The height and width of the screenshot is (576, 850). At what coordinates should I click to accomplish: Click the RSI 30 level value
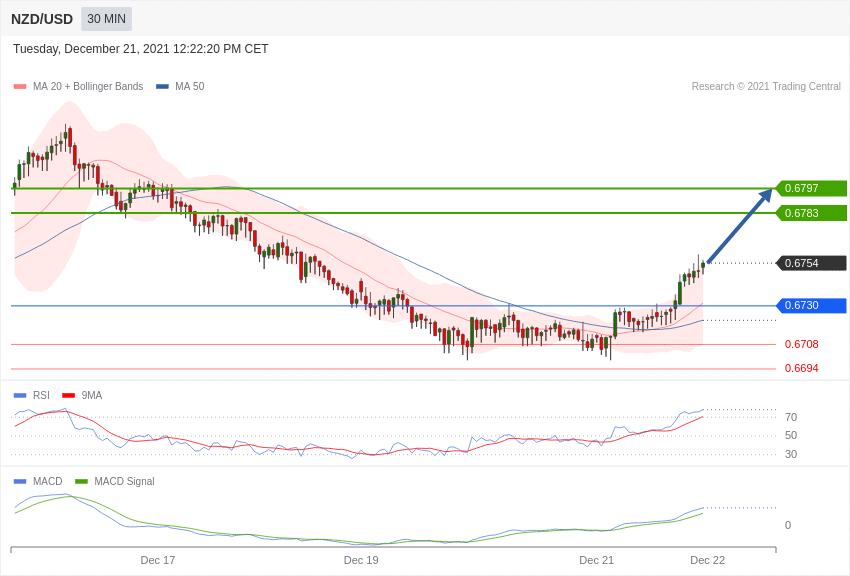791,454
